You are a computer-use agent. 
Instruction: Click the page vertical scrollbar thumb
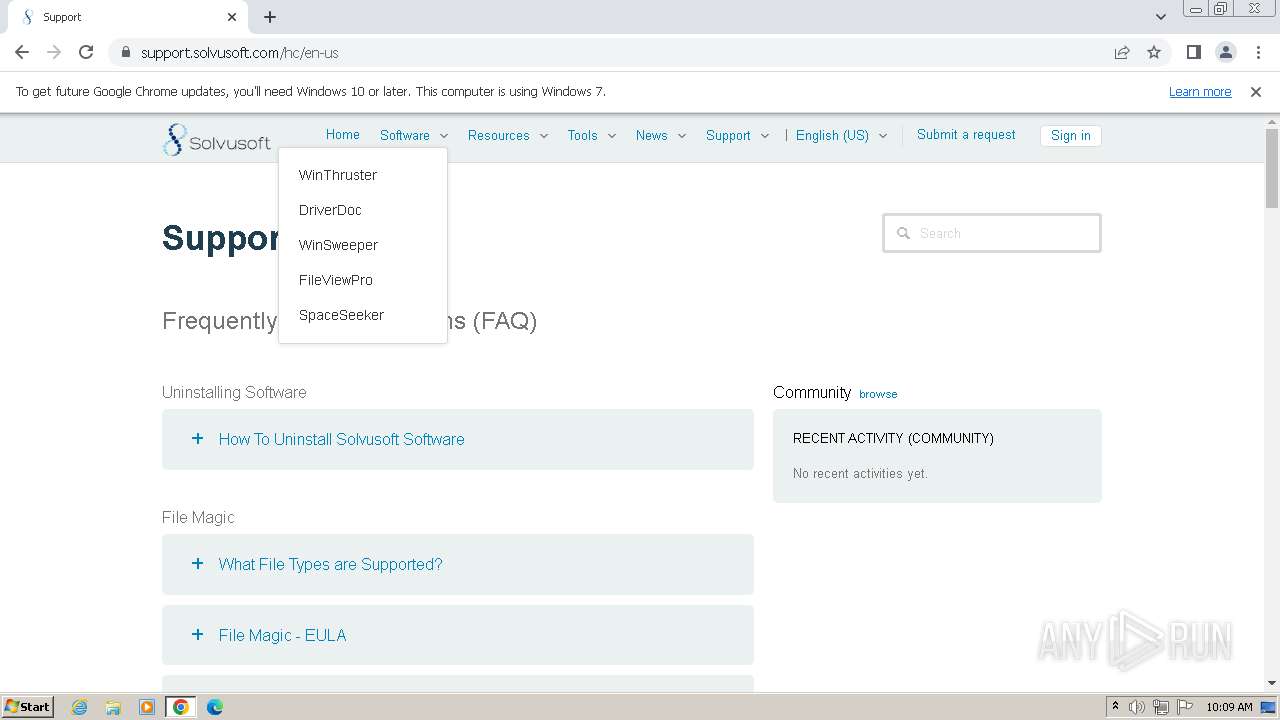pos(1272,168)
